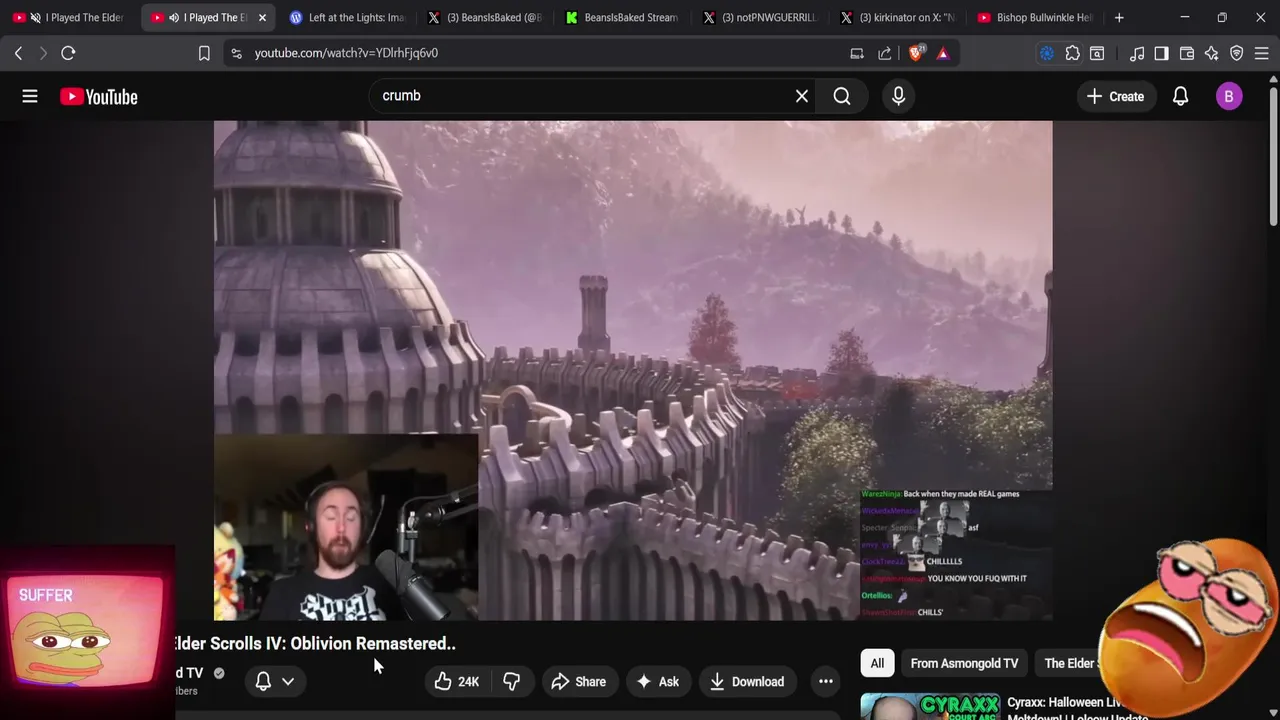Select the 'From Asmongold TV' chip
The height and width of the screenshot is (720, 1280).
pyautogui.click(x=964, y=663)
